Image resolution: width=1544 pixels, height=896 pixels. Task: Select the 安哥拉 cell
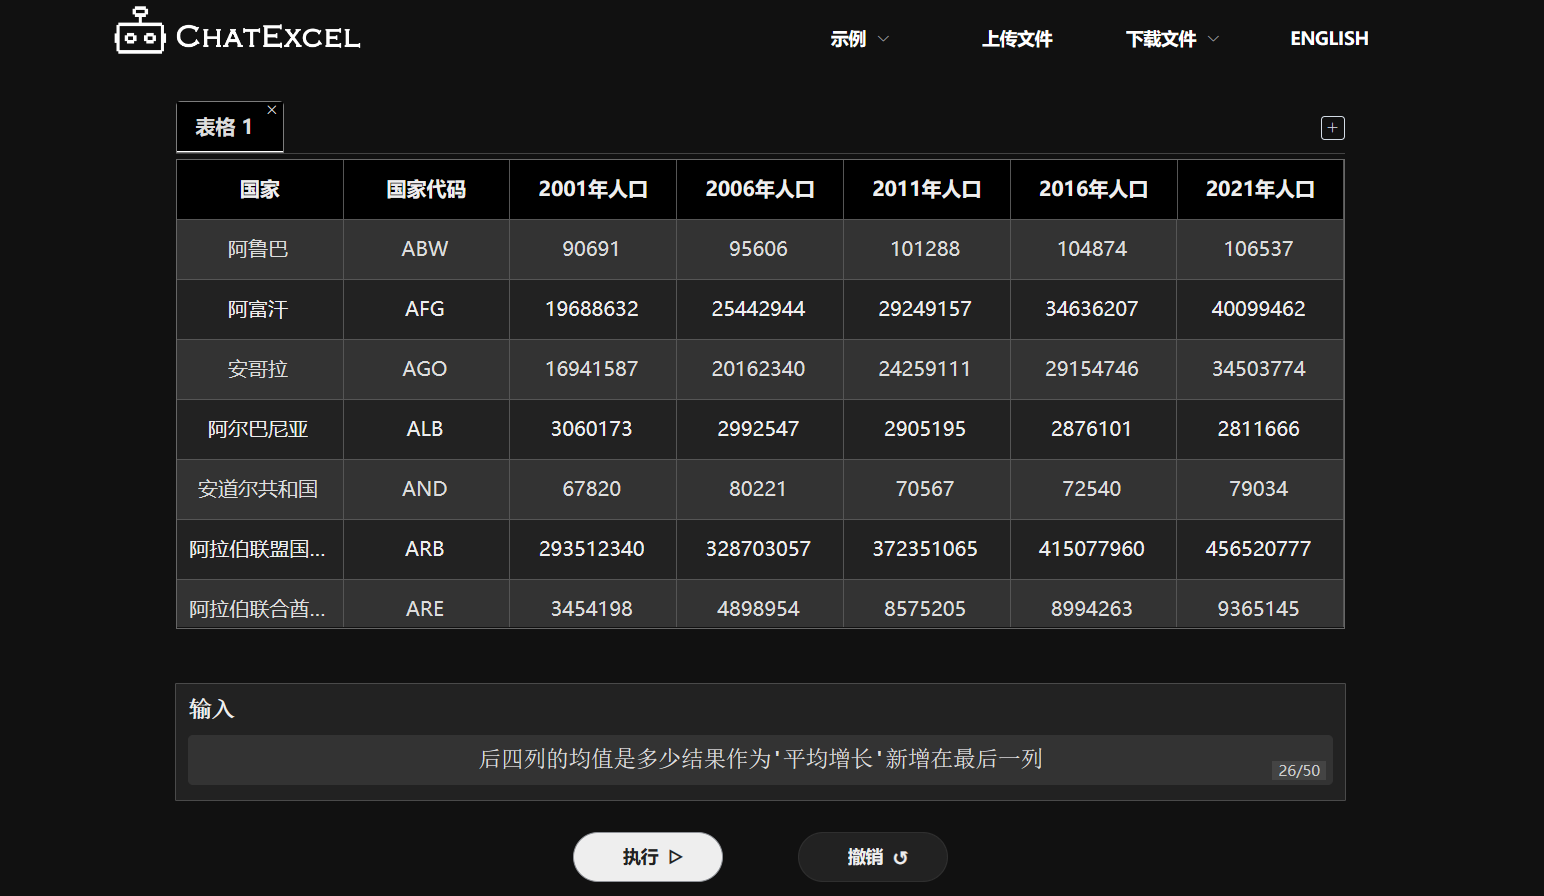(x=258, y=369)
